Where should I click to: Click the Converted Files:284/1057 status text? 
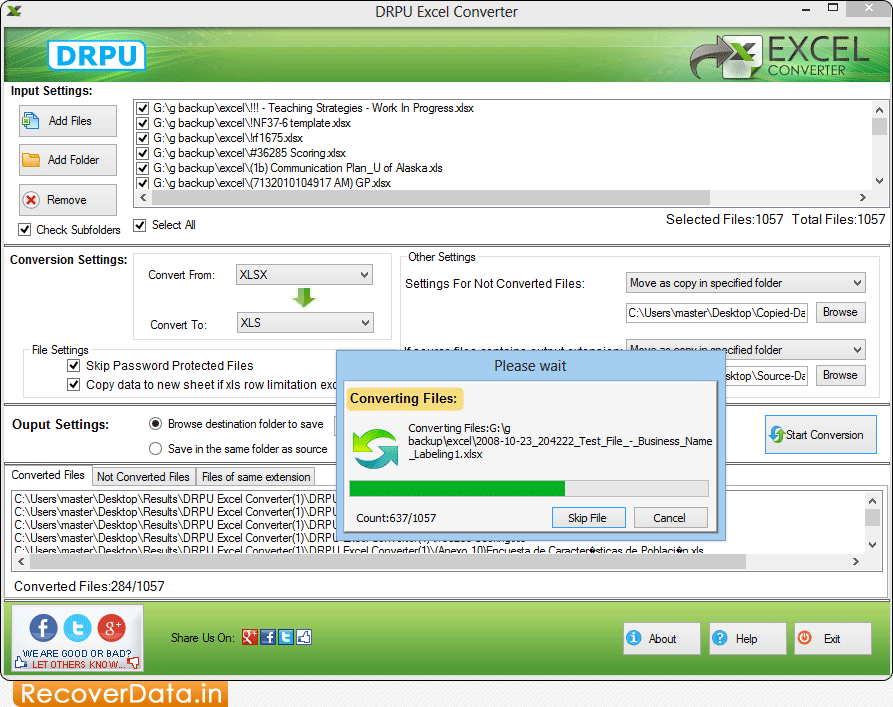(89, 586)
